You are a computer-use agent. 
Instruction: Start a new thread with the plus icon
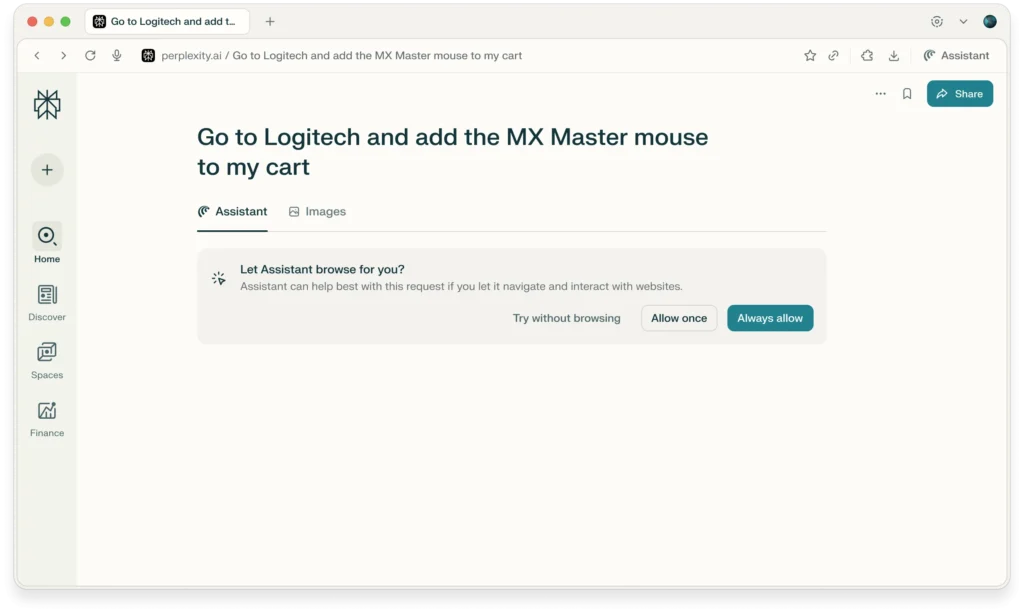click(x=46, y=170)
